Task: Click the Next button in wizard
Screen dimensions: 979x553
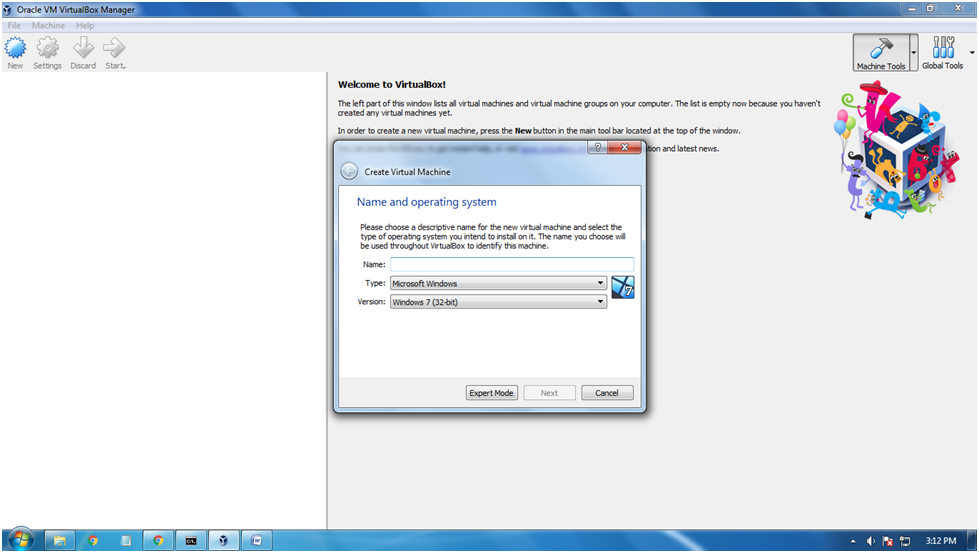Action: [x=549, y=393]
